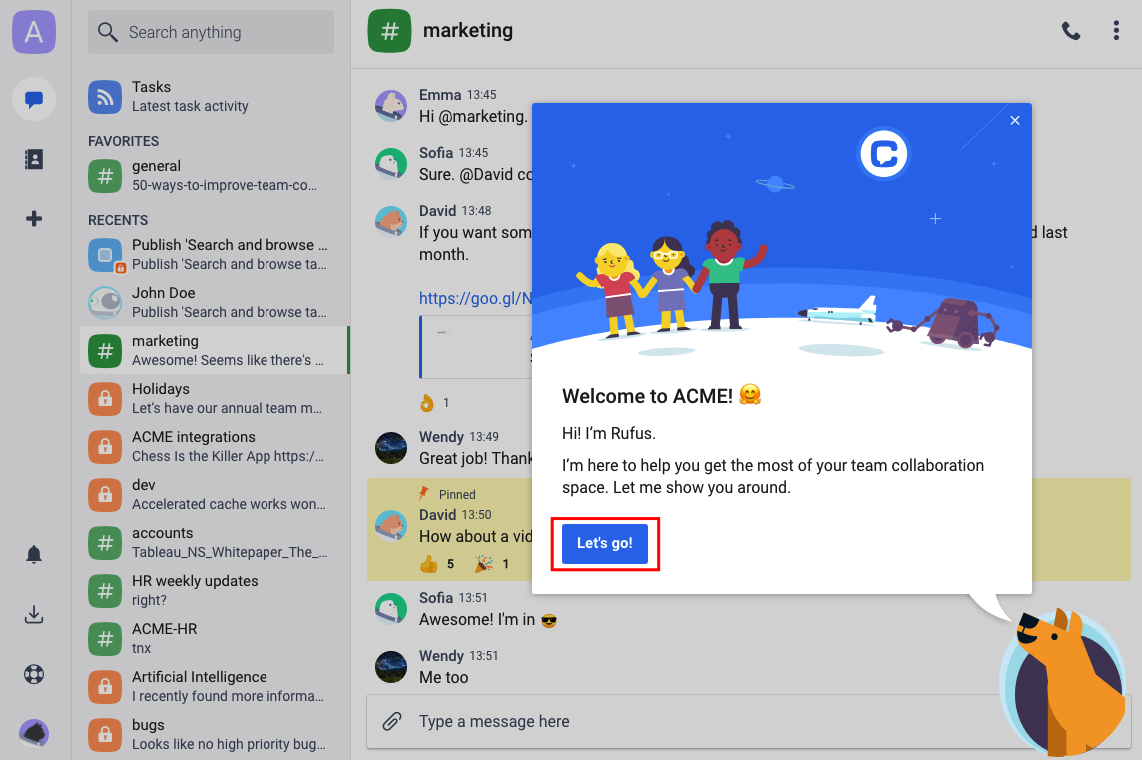Click the marketing channel hash icon in header
Screen dimensions: 1142x760
coord(390,31)
